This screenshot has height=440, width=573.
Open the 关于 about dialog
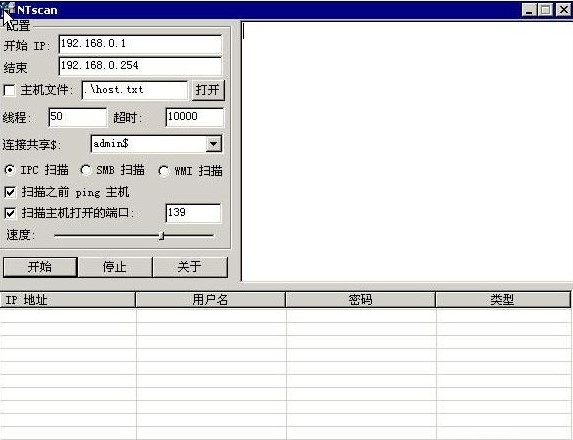pos(190,267)
